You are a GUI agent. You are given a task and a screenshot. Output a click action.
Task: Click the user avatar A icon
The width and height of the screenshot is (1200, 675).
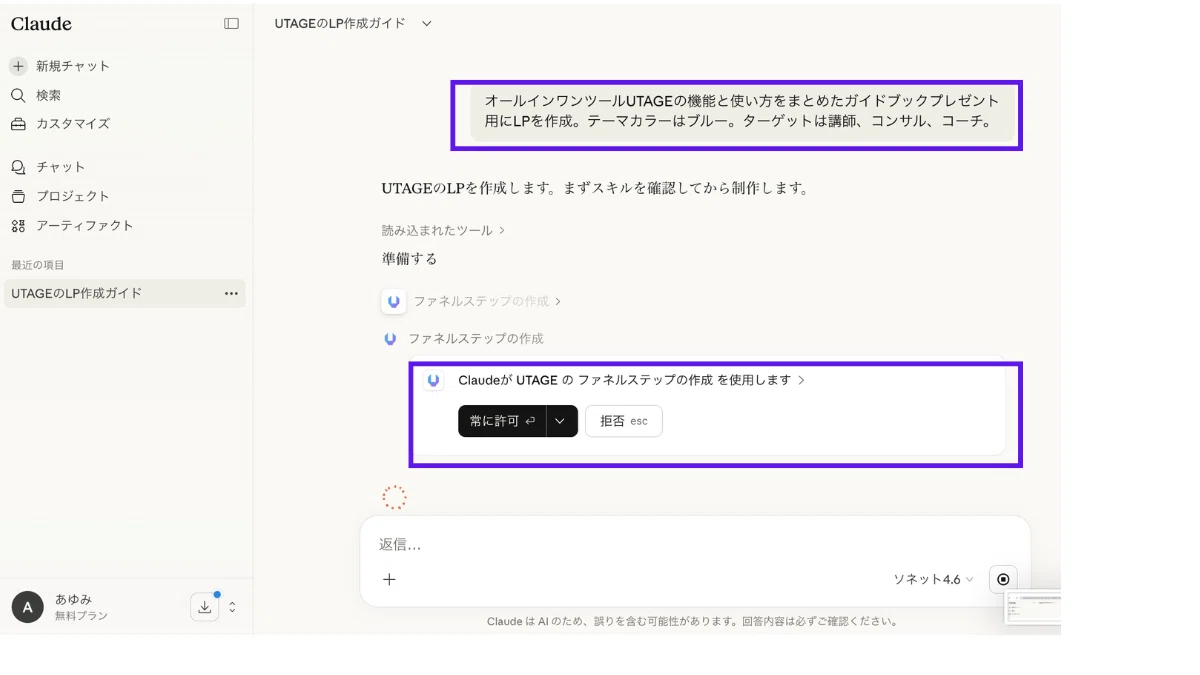[x=27, y=607]
